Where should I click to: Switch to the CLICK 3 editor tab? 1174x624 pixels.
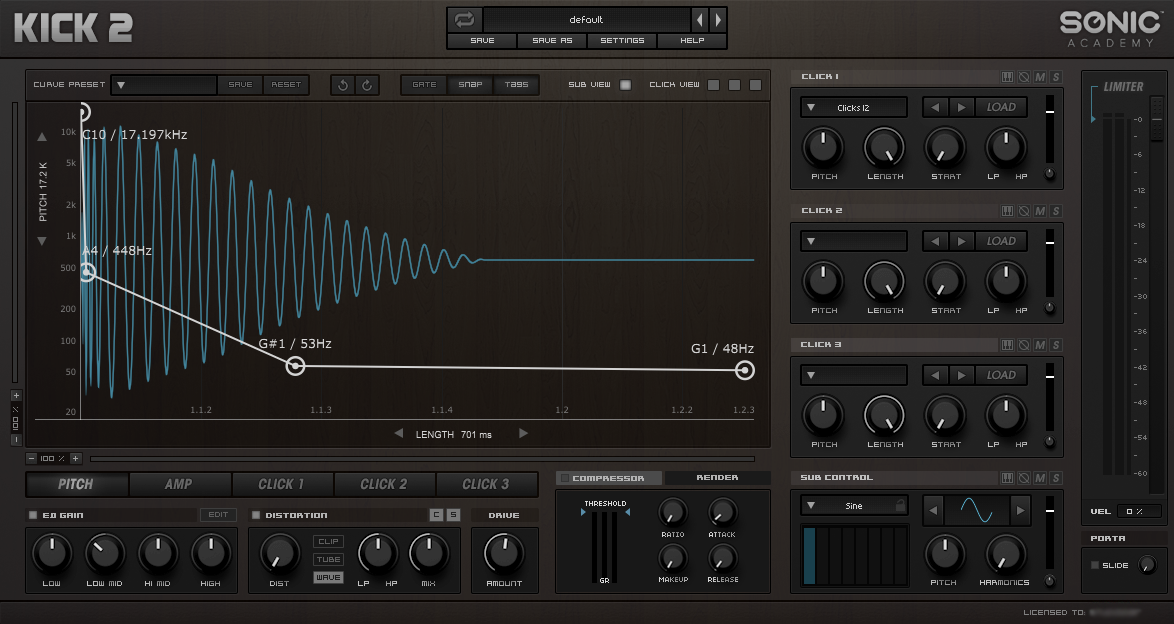486,484
